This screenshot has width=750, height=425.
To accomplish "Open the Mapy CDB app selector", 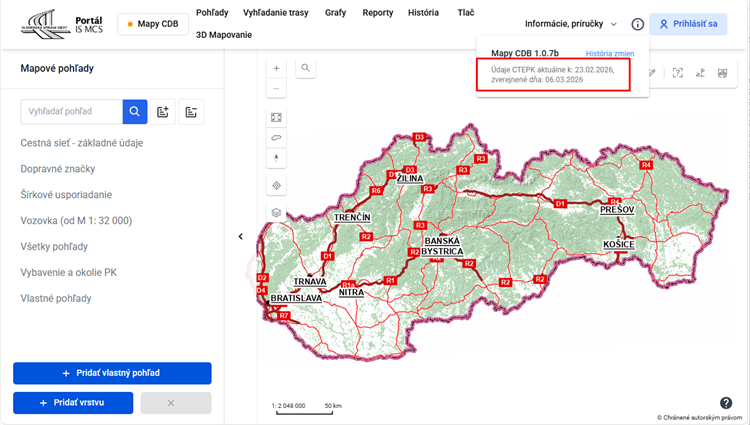I will 154,24.
